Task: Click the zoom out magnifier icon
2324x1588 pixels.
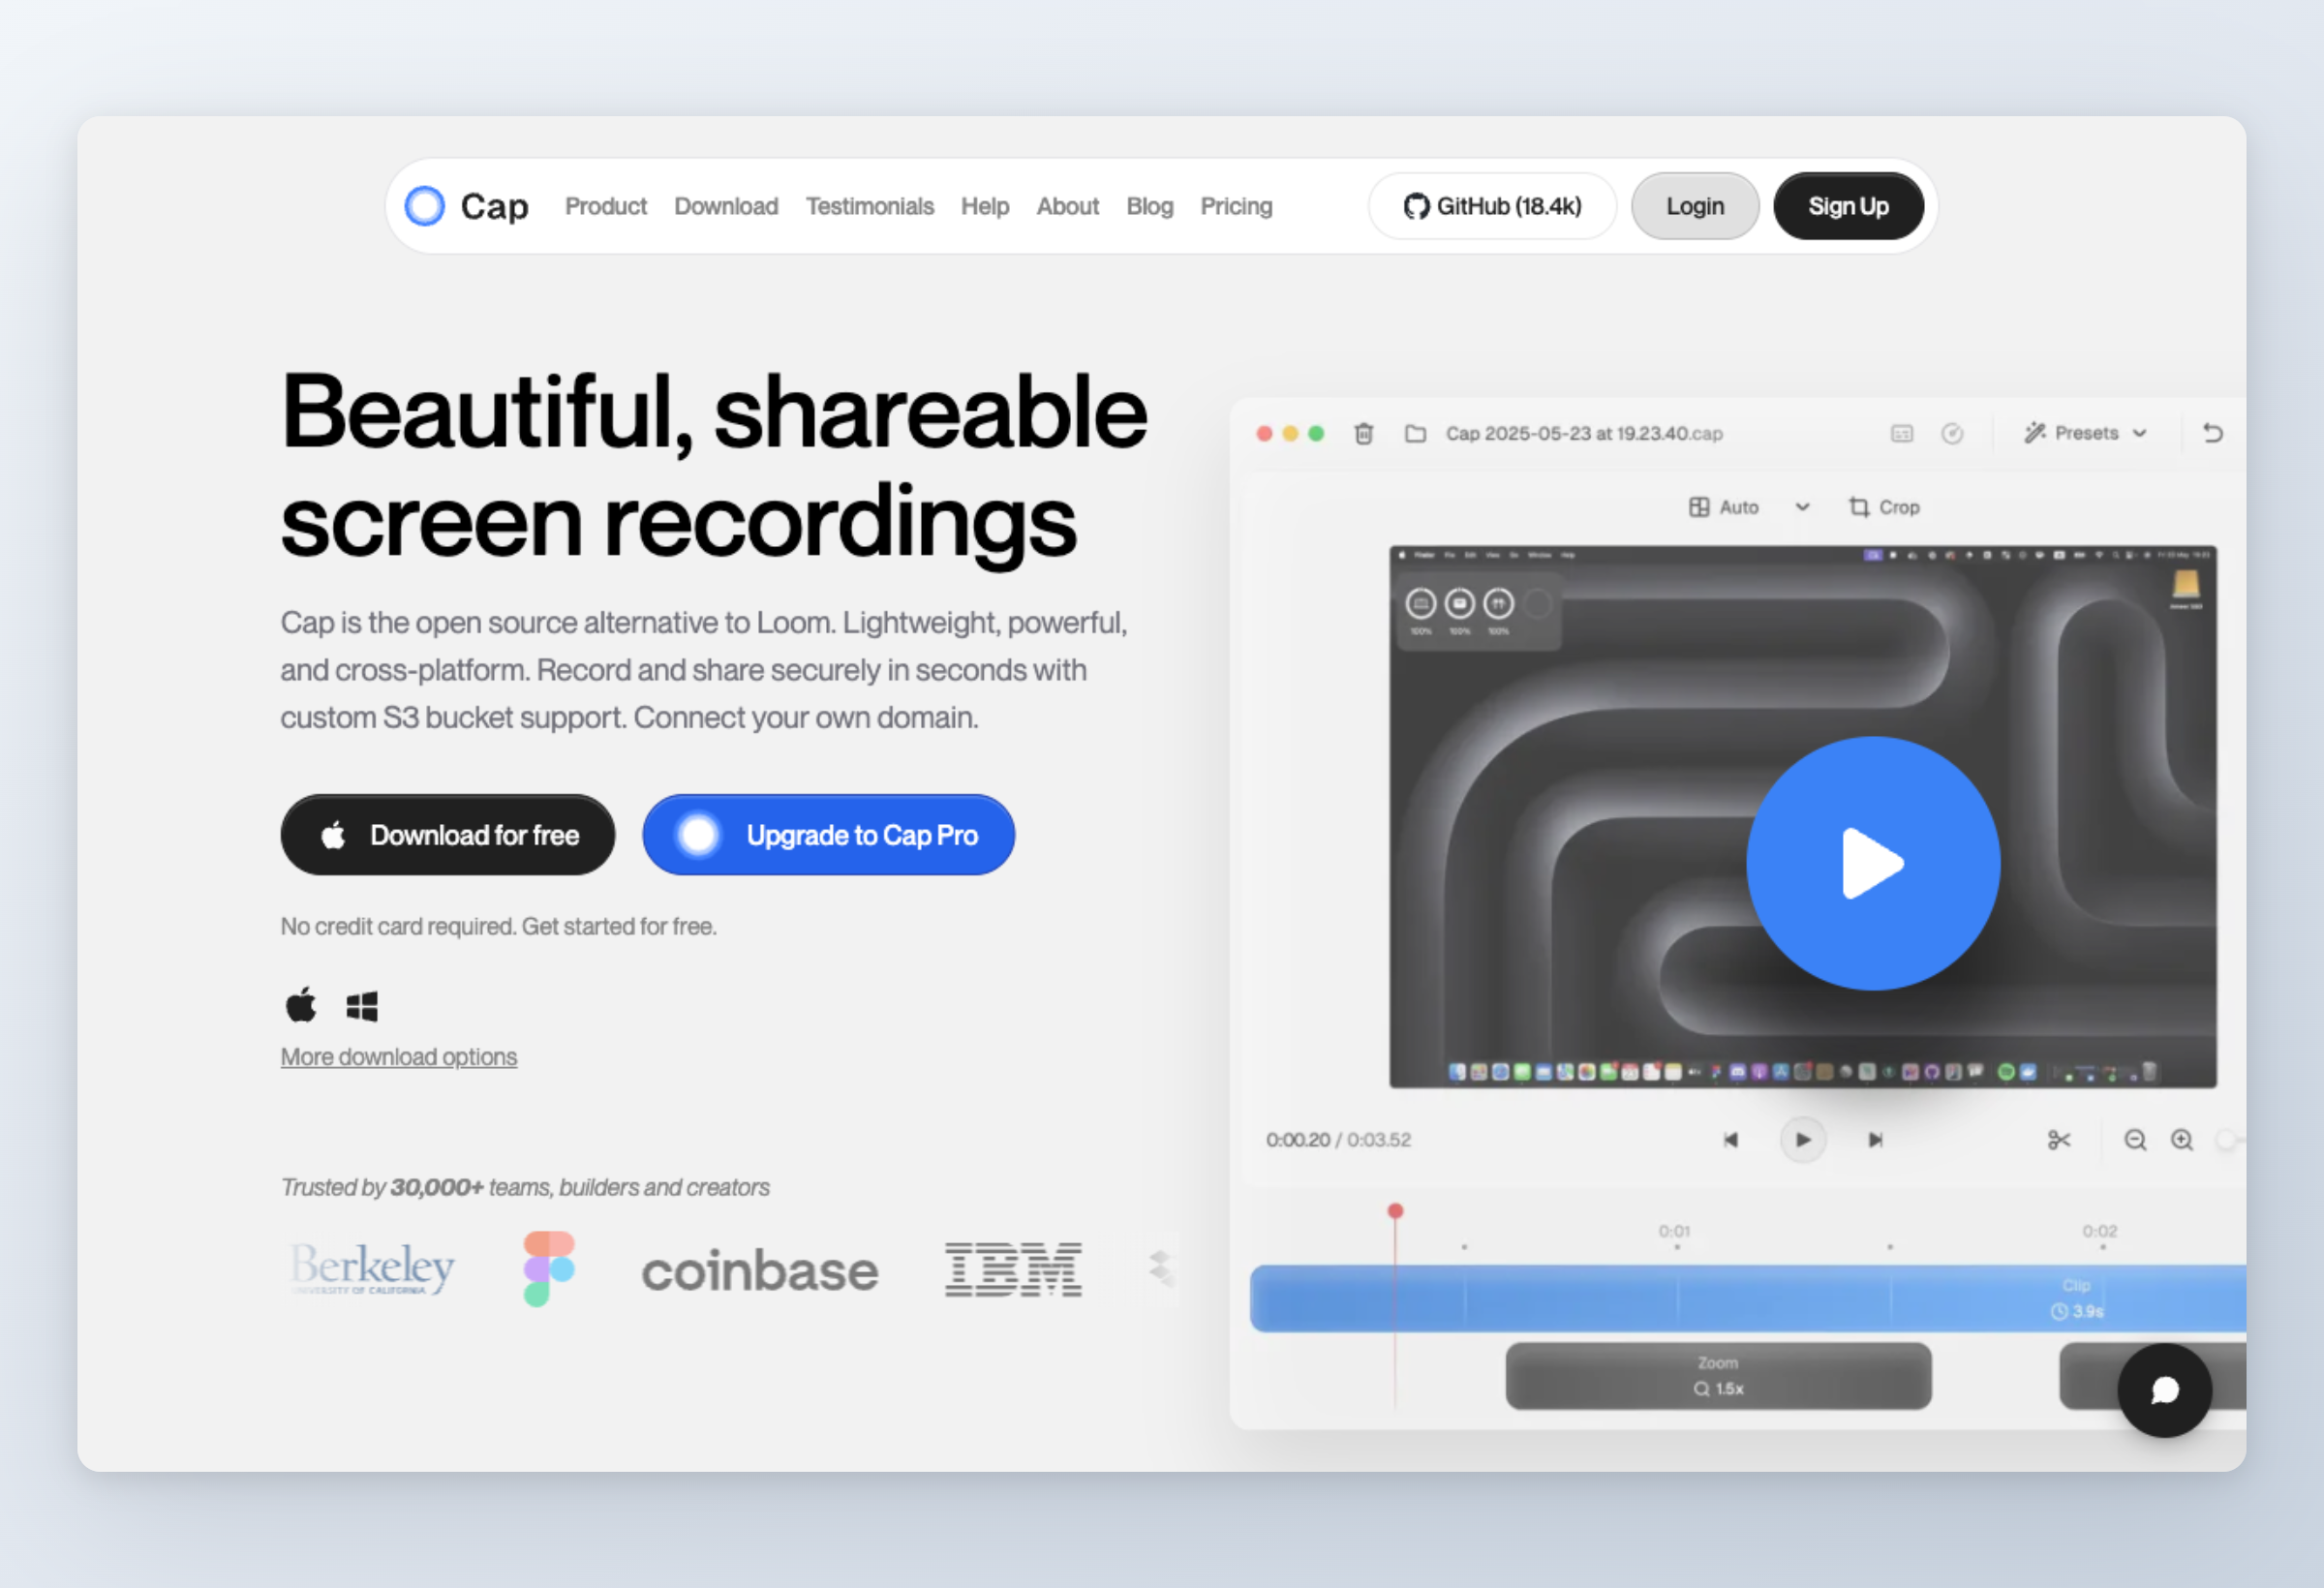Action: [2134, 1140]
